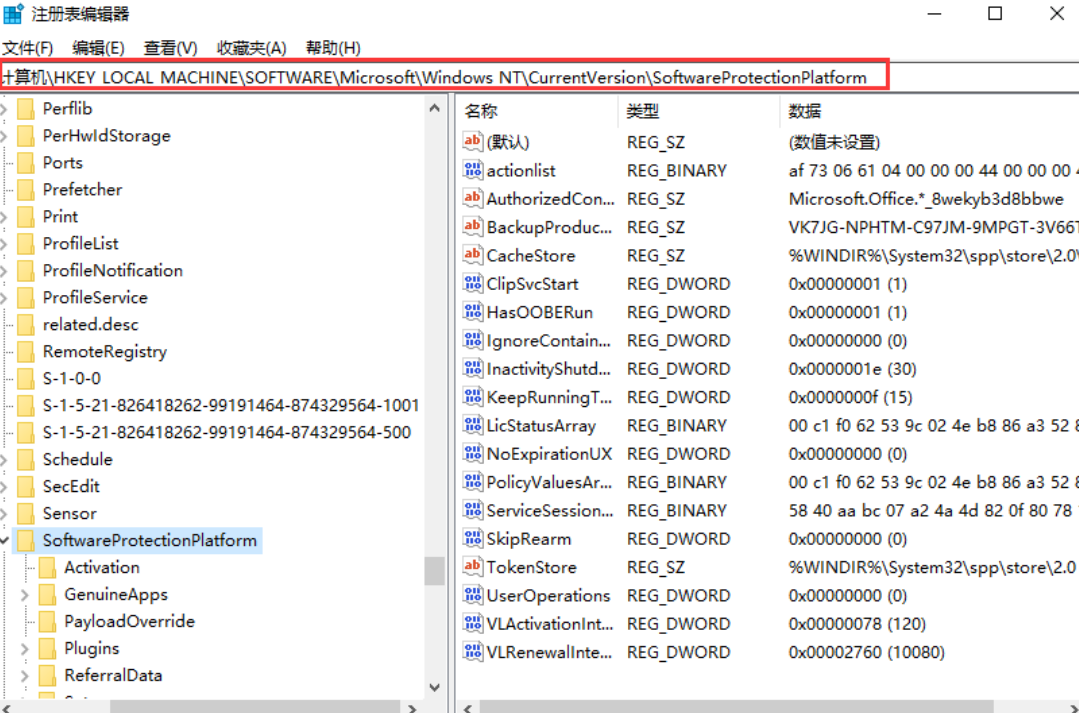Open the 收藏夹(A) menu
This screenshot has width=1079, height=713.
click(x=251, y=48)
